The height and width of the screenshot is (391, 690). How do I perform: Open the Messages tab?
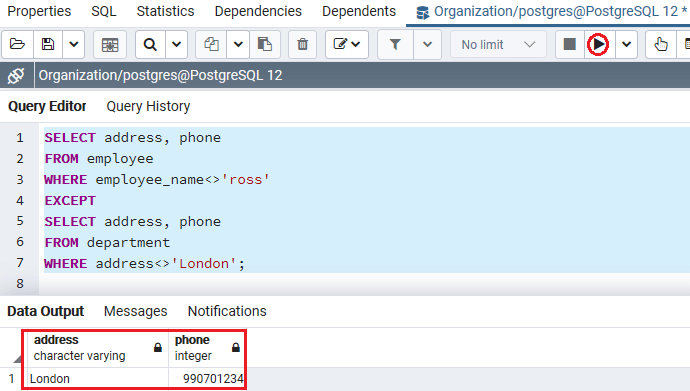point(136,311)
